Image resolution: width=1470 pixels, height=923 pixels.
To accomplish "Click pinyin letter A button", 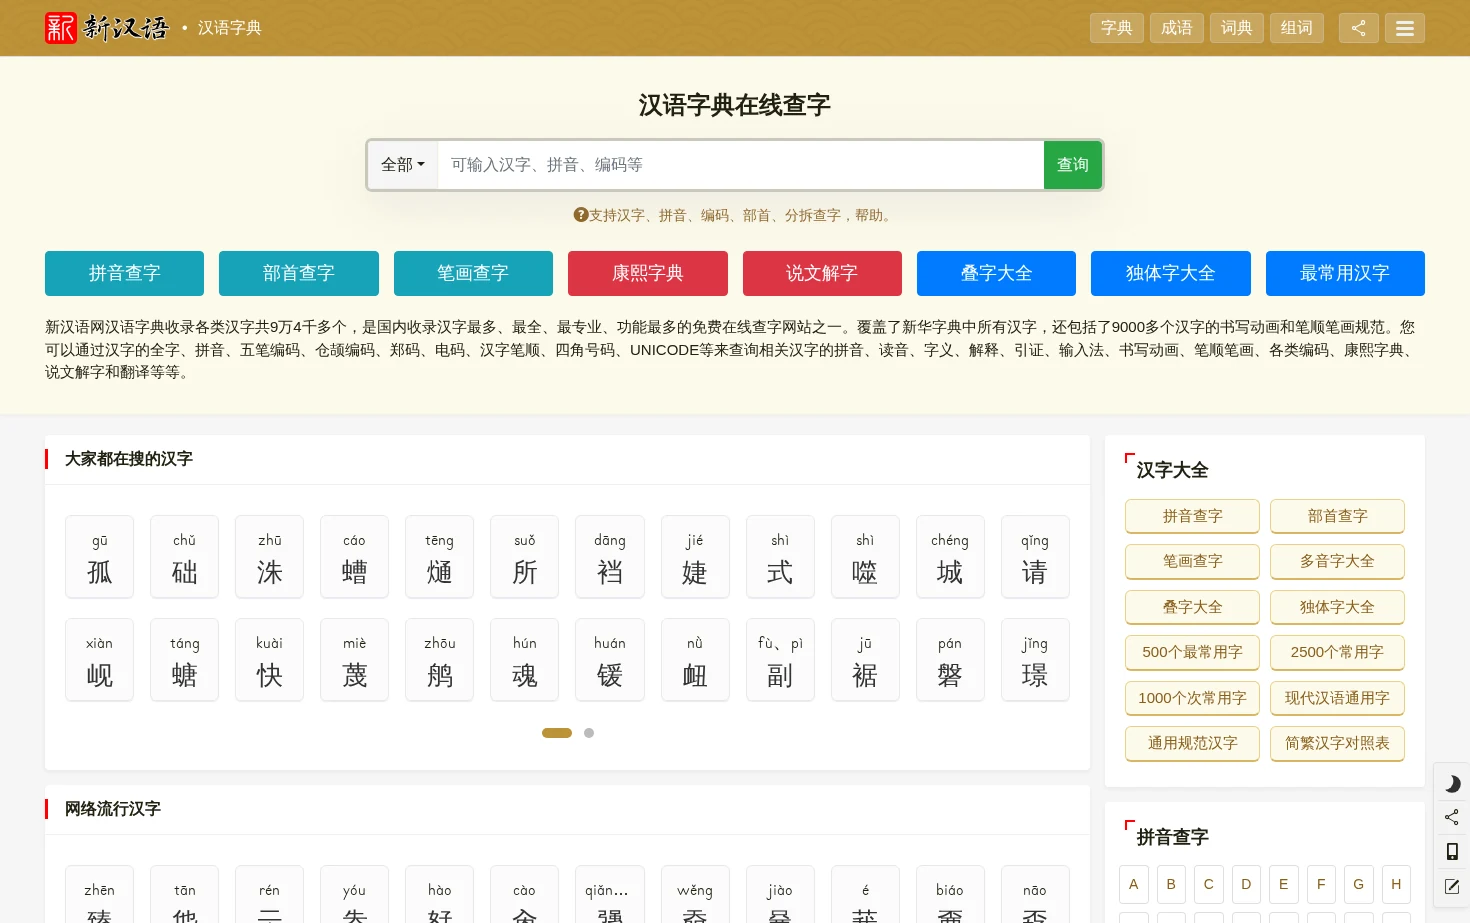I will [x=1133, y=884].
